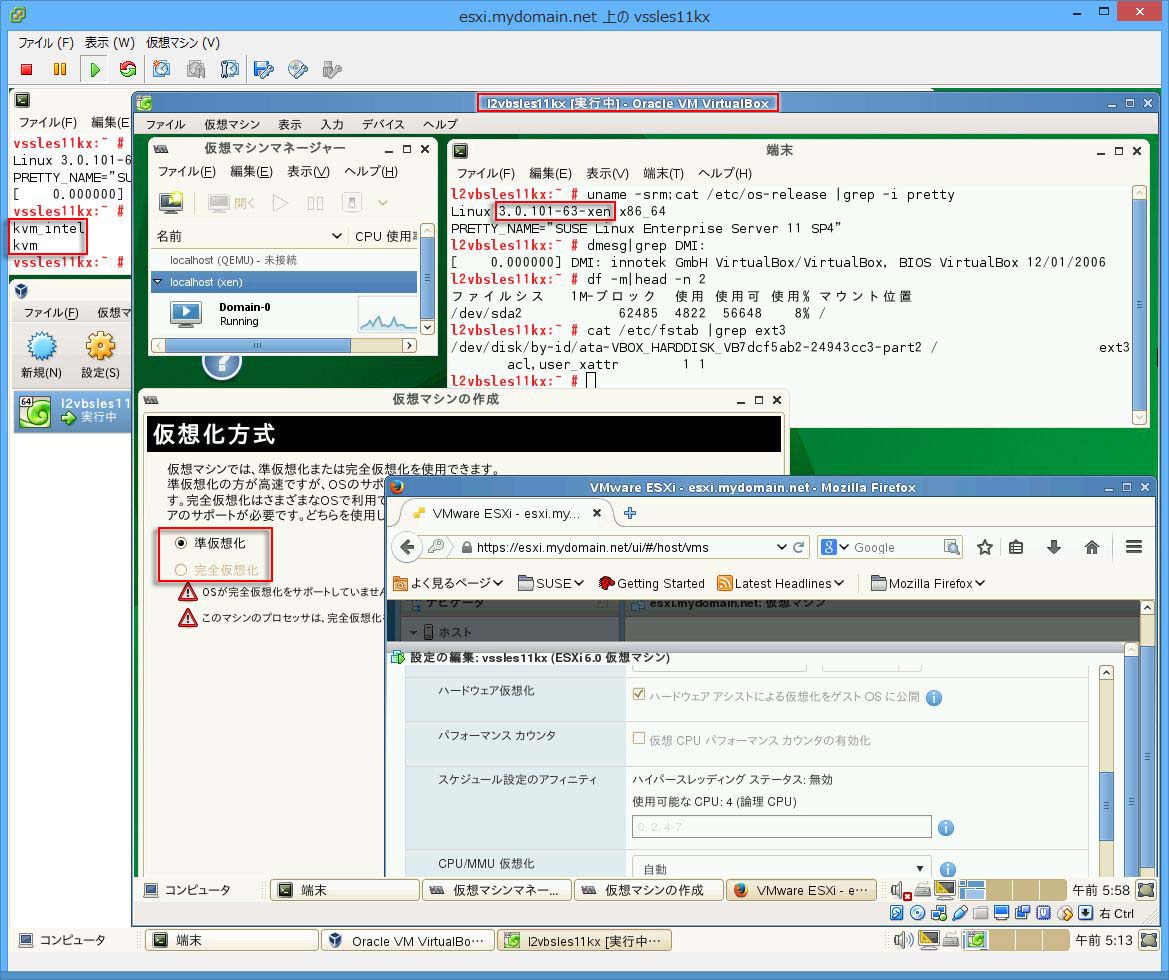This screenshot has width=1169, height=980.
Task: Open デバイス menu in VirtualBox window
Action: pyautogui.click(x=383, y=125)
